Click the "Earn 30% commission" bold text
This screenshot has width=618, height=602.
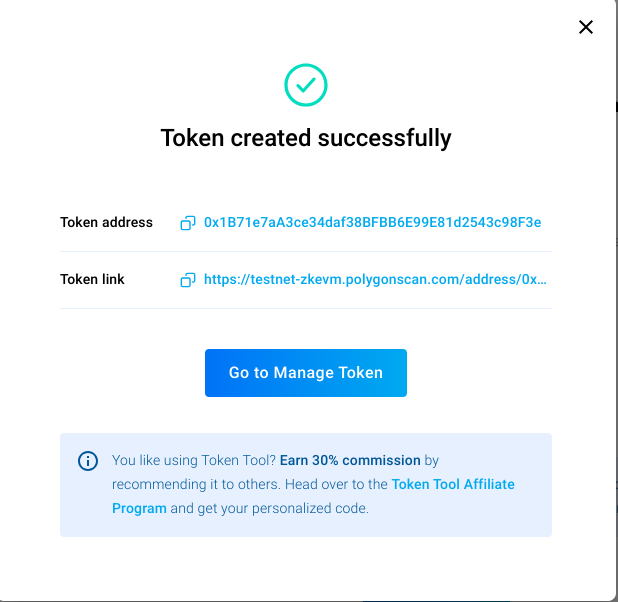coord(350,460)
